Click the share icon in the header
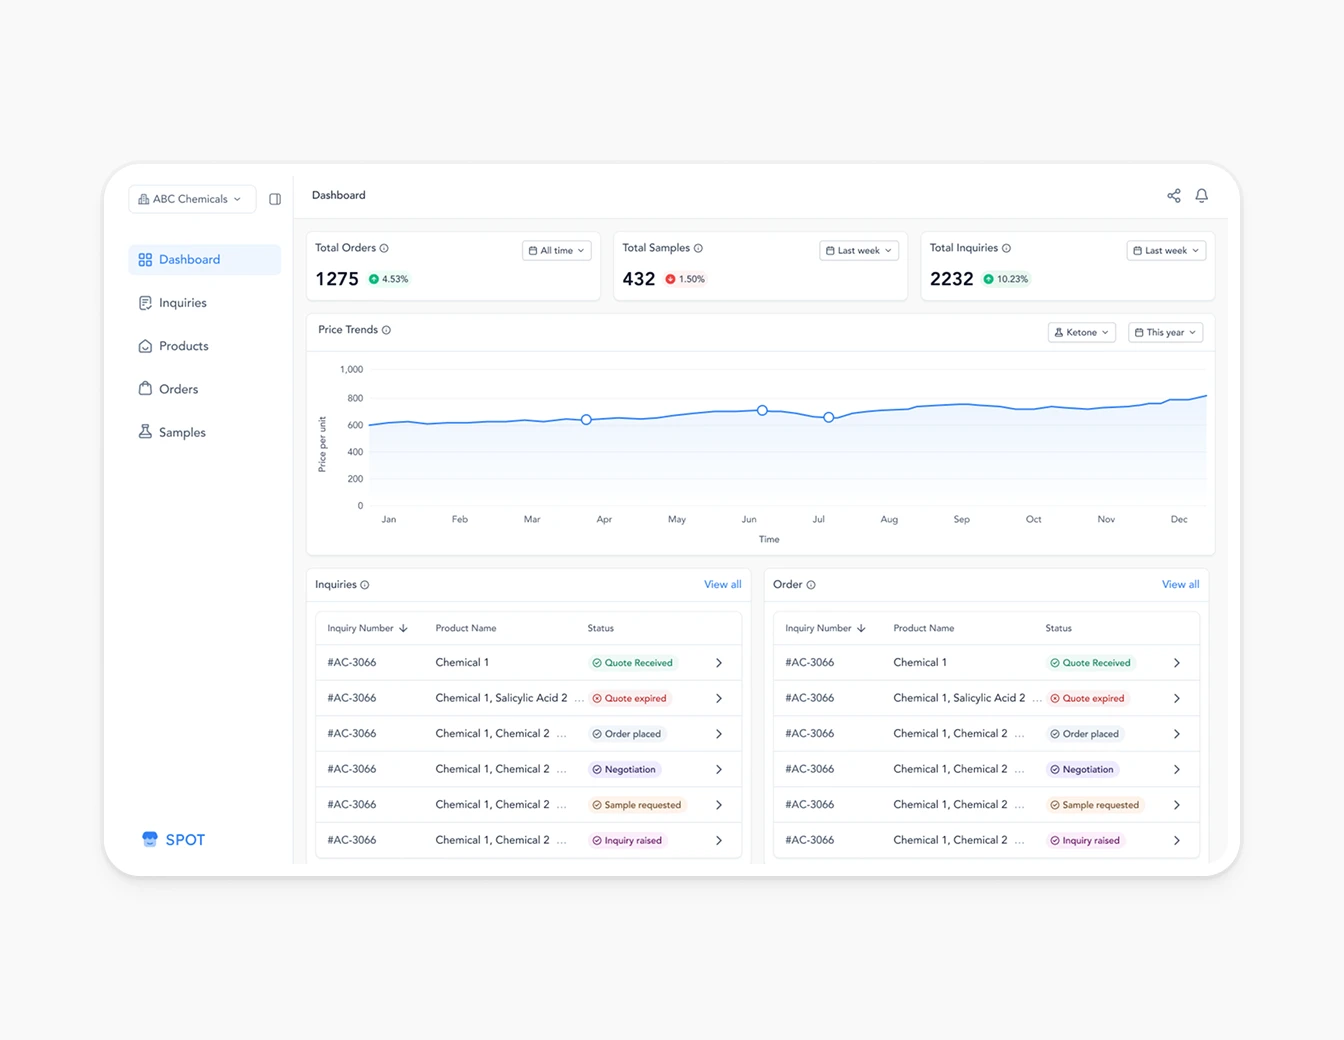1344x1040 pixels. click(x=1173, y=195)
